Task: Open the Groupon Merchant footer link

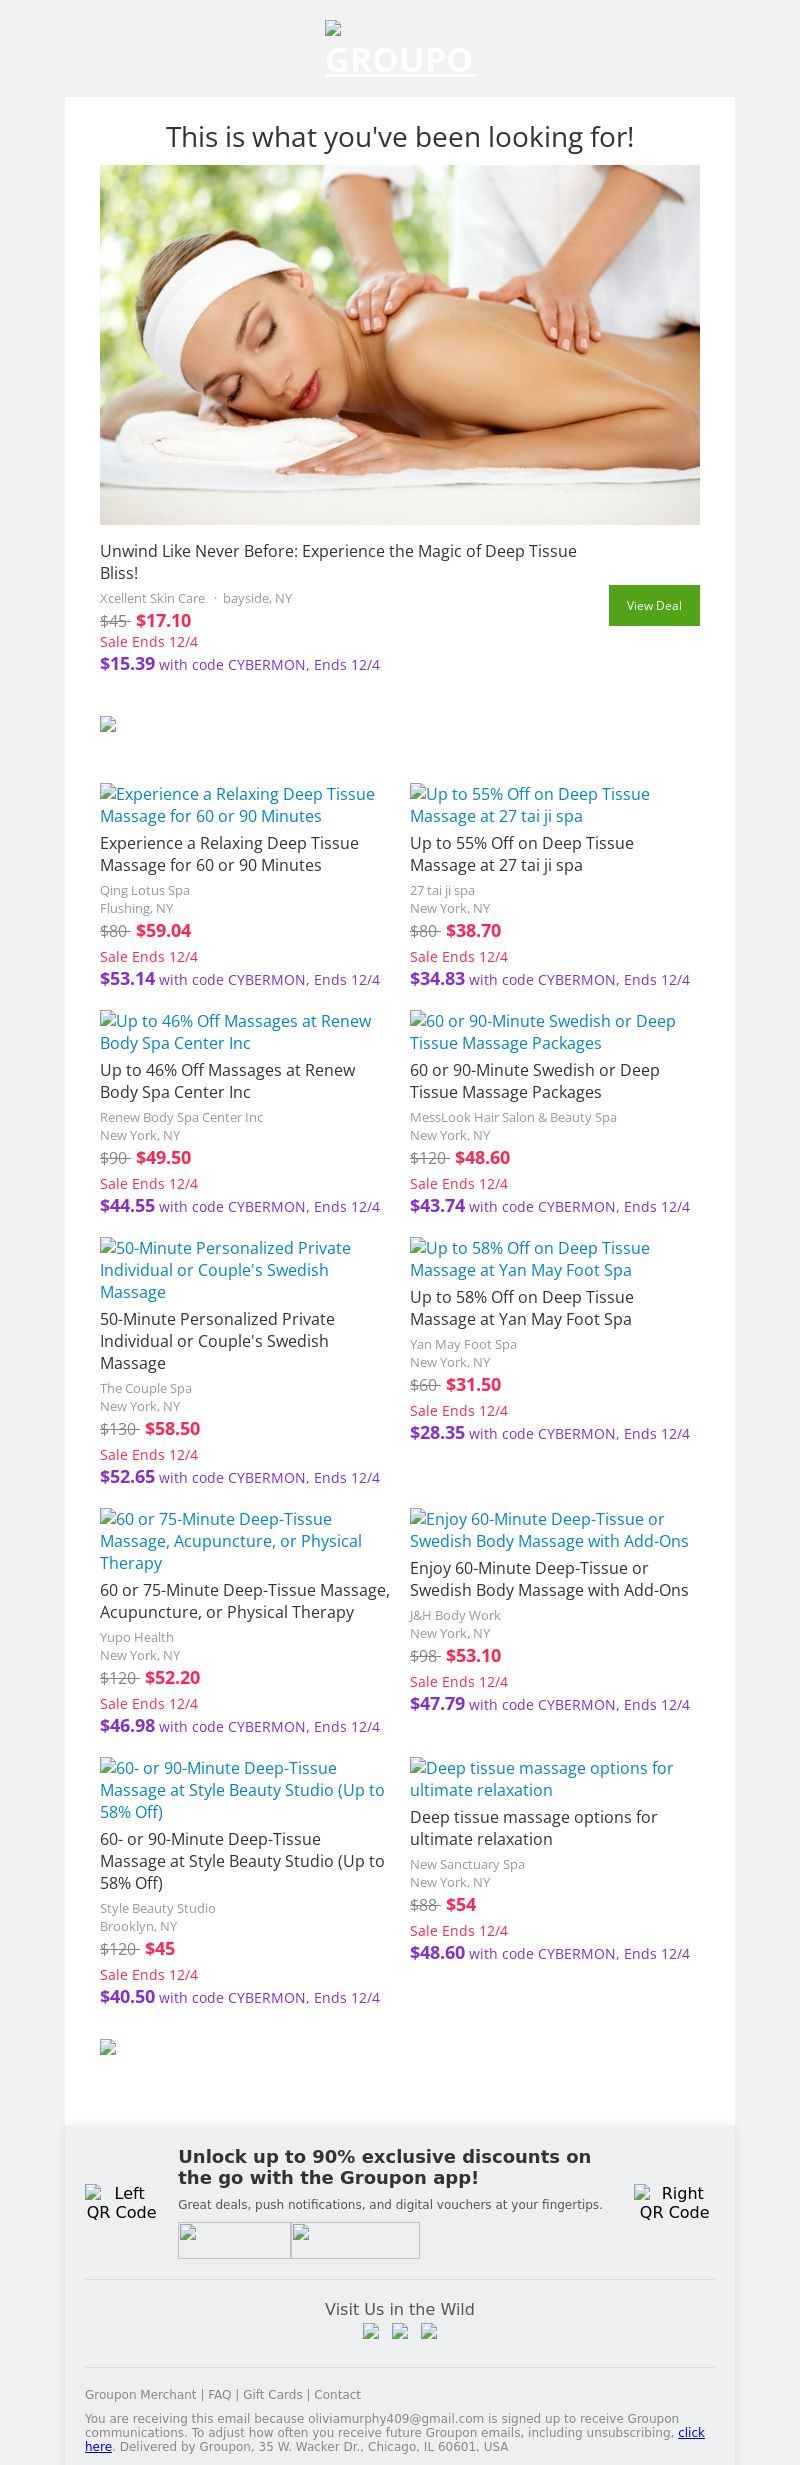Action: pyautogui.click(x=140, y=2394)
